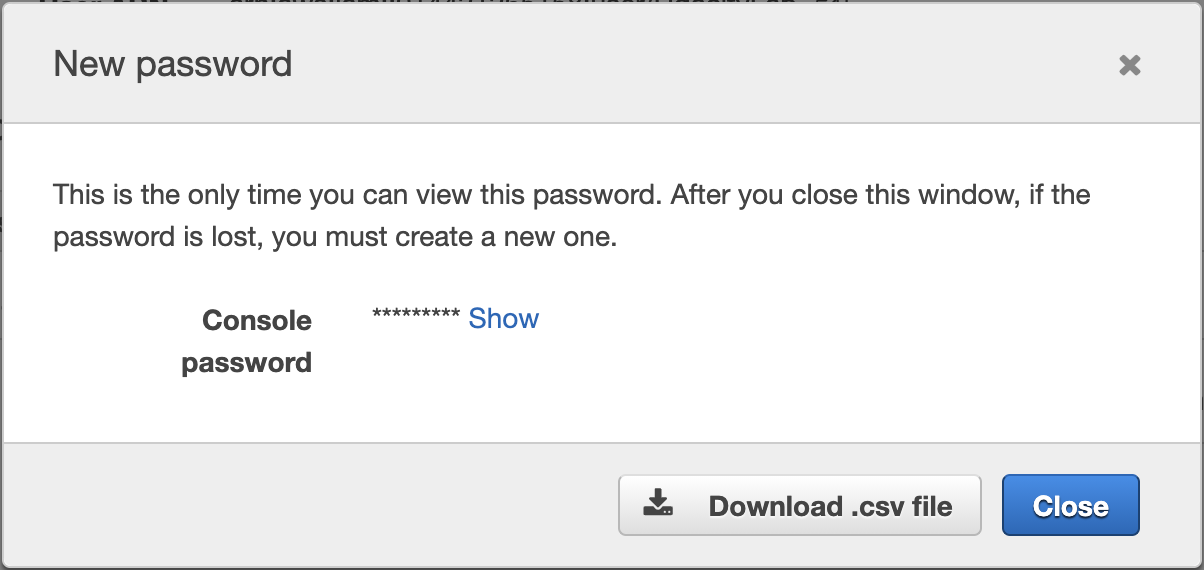Click blank white area right of the Show link
The width and height of the screenshot is (1204, 570).
click(x=850, y=320)
